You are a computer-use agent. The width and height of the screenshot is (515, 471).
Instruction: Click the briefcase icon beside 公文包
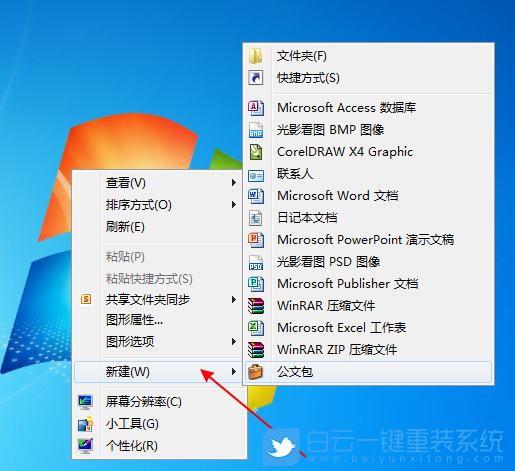click(x=256, y=372)
